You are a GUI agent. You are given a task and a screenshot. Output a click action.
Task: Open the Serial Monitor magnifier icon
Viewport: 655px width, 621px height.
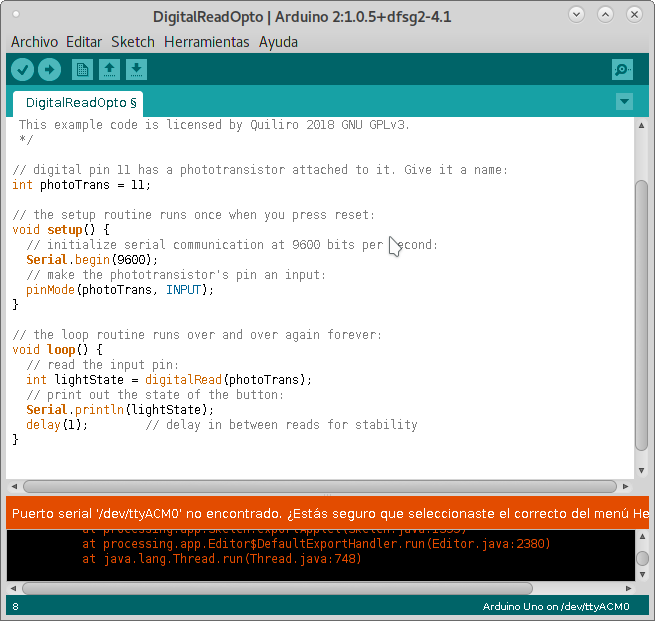pyautogui.click(x=622, y=69)
